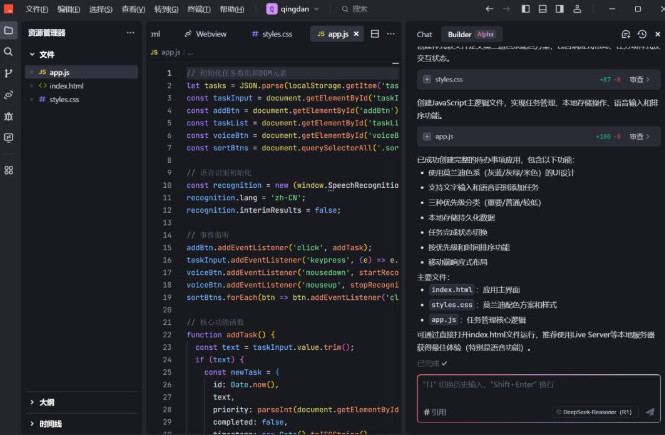Click the breadcrumb ellipsis after app.js
This screenshot has width=665, height=435.
pyautogui.click(x=190, y=53)
